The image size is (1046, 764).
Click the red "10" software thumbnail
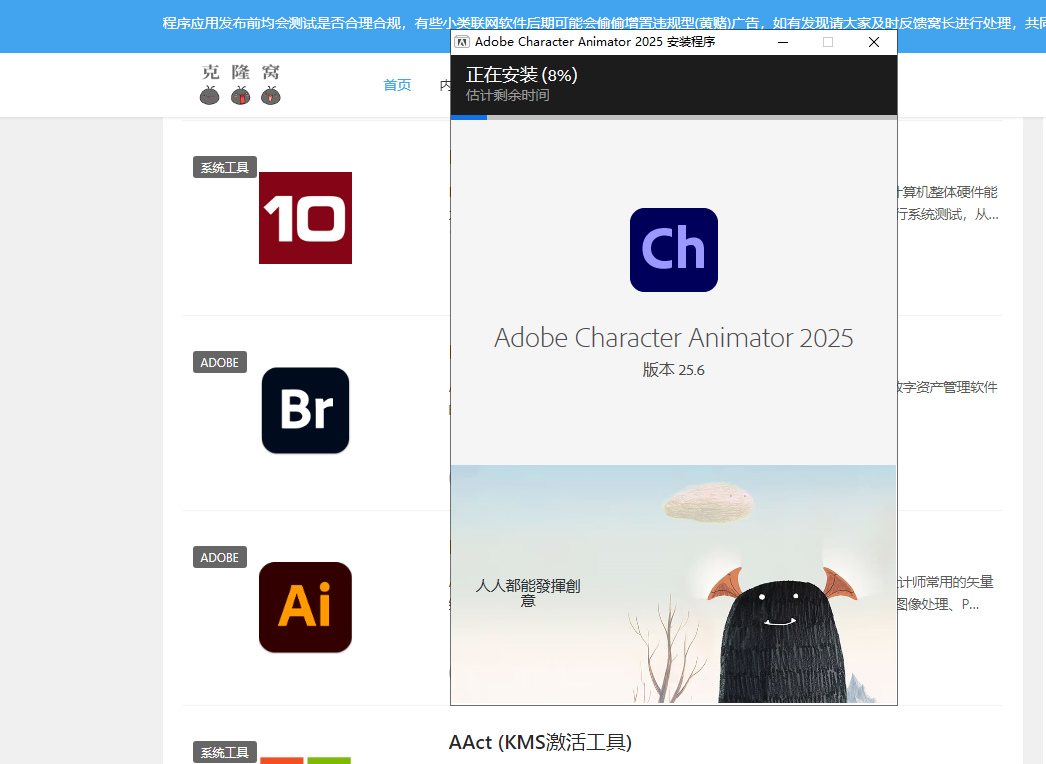pos(305,218)
